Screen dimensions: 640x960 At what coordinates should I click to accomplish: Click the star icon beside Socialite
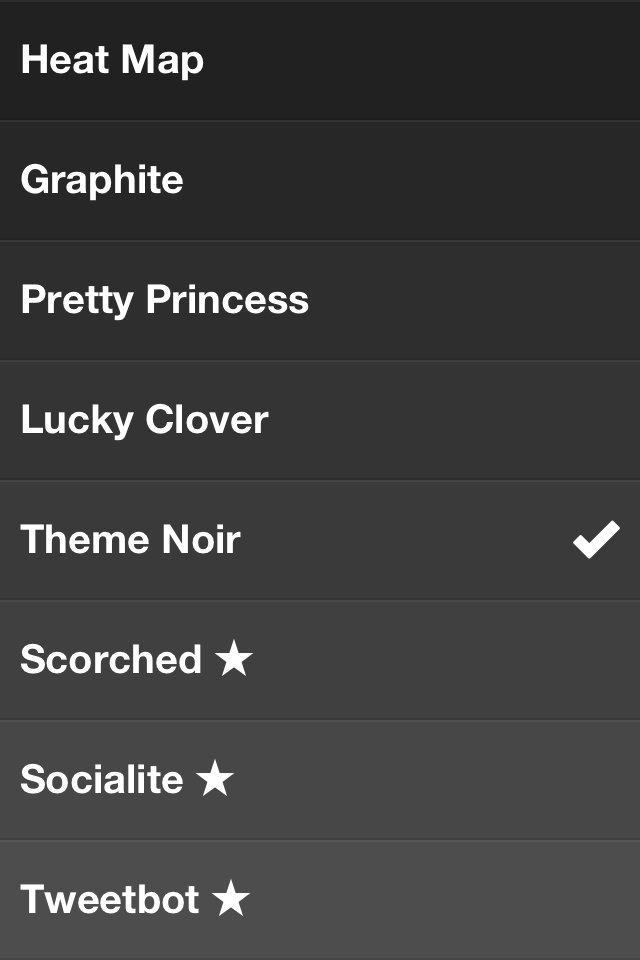coord(215,780)
